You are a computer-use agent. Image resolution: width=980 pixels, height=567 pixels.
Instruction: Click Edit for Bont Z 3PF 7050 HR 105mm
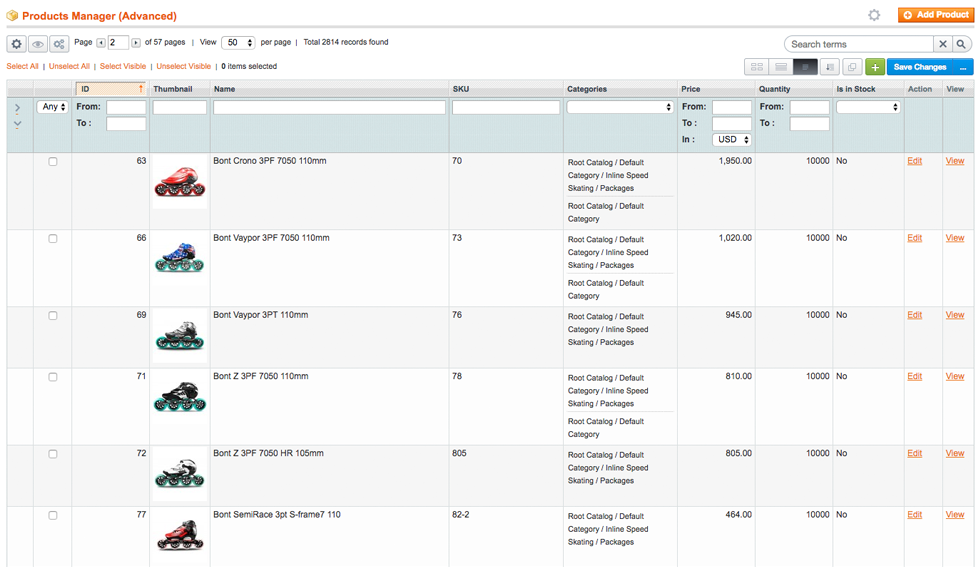[914, 453]
